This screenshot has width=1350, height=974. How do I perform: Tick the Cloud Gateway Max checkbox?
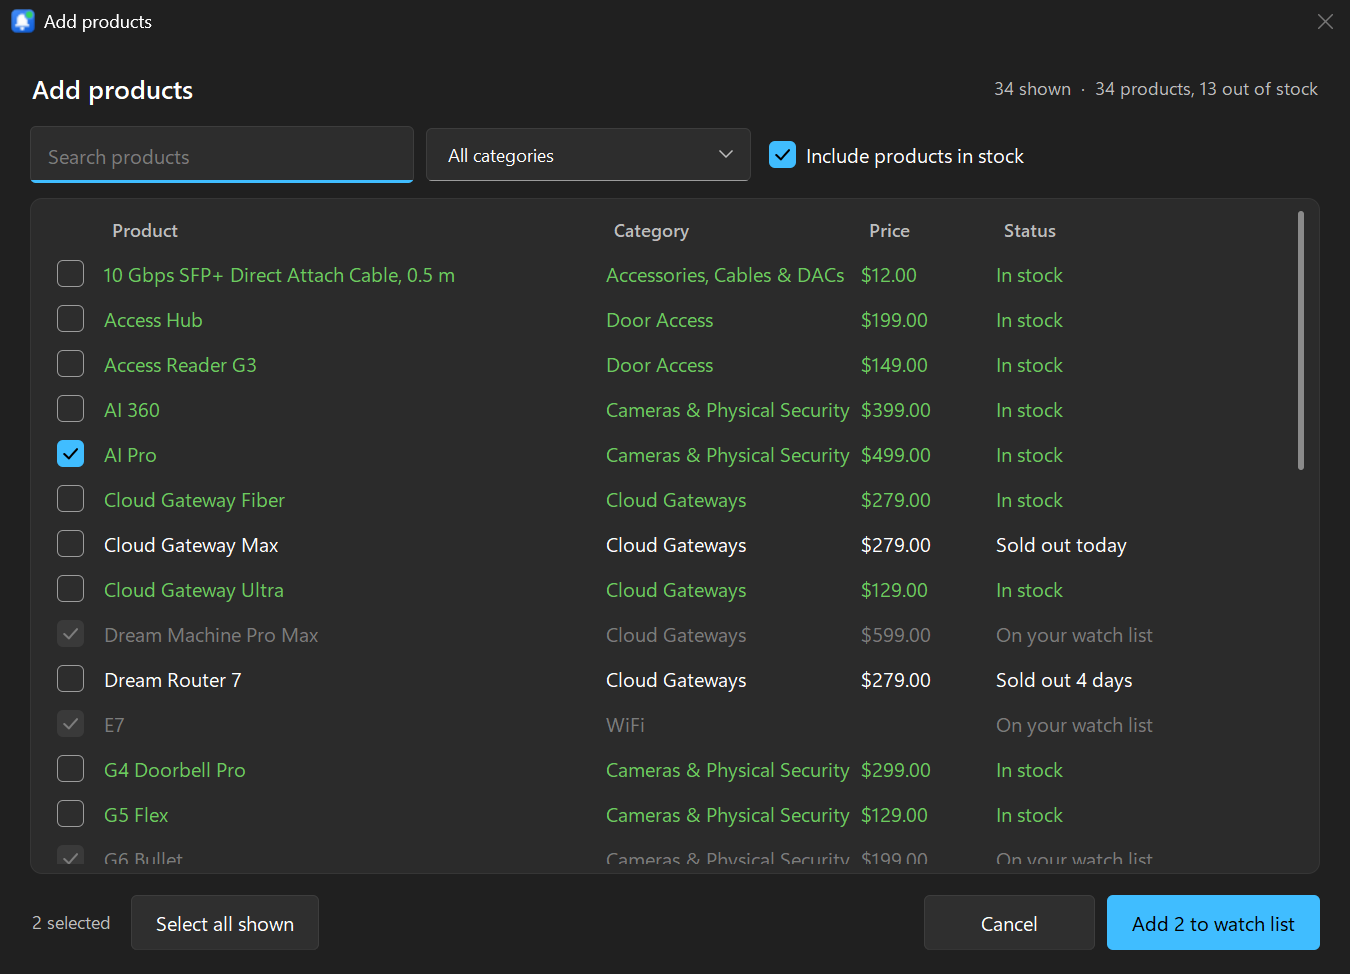(x=70, y=544)
